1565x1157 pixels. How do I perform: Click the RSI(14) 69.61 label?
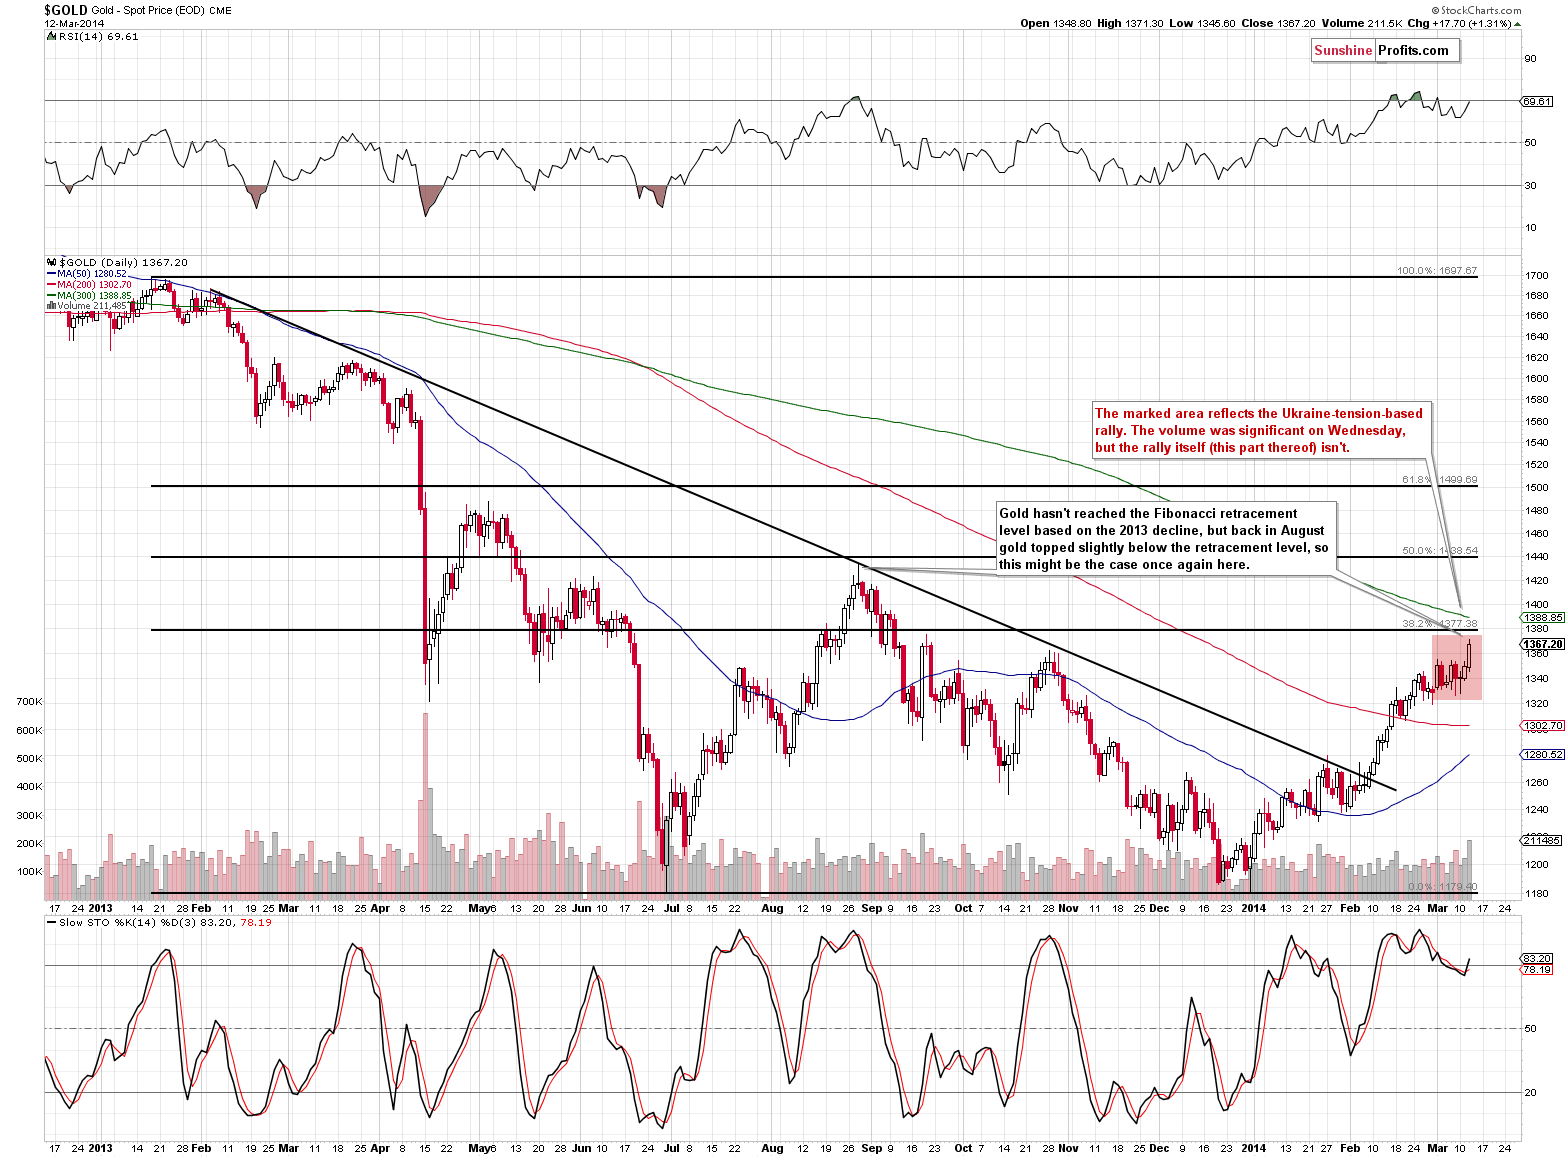[99, 36]
